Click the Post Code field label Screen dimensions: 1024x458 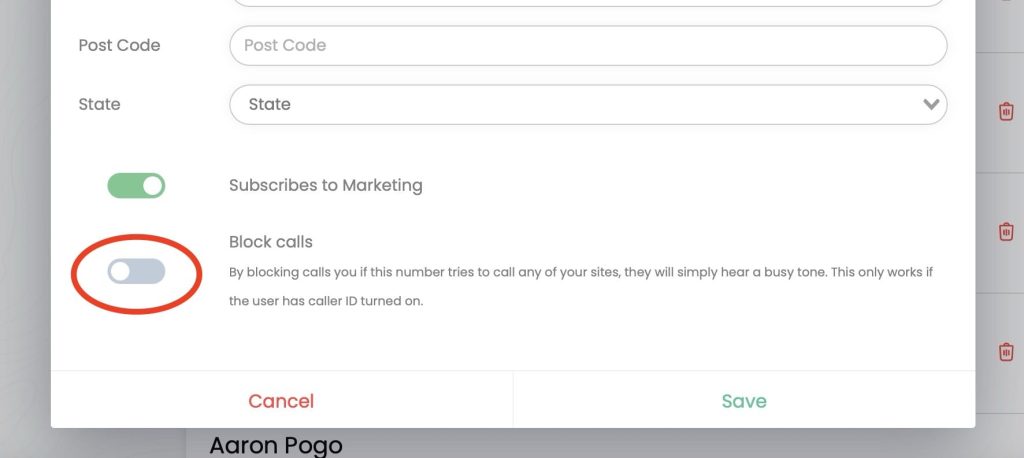click(119, 45)
